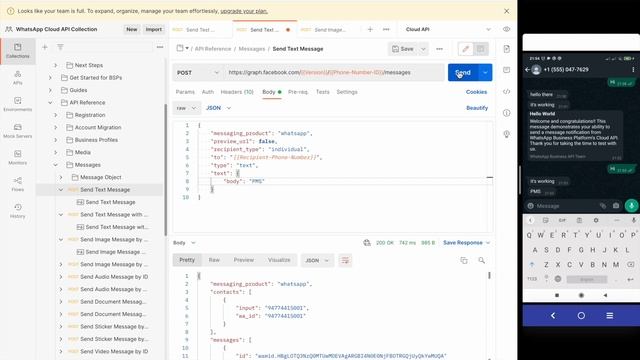Switch to the Tests tab
This screenshot has height=360, width=640.
pyautogui.click(x=322, y=92)
